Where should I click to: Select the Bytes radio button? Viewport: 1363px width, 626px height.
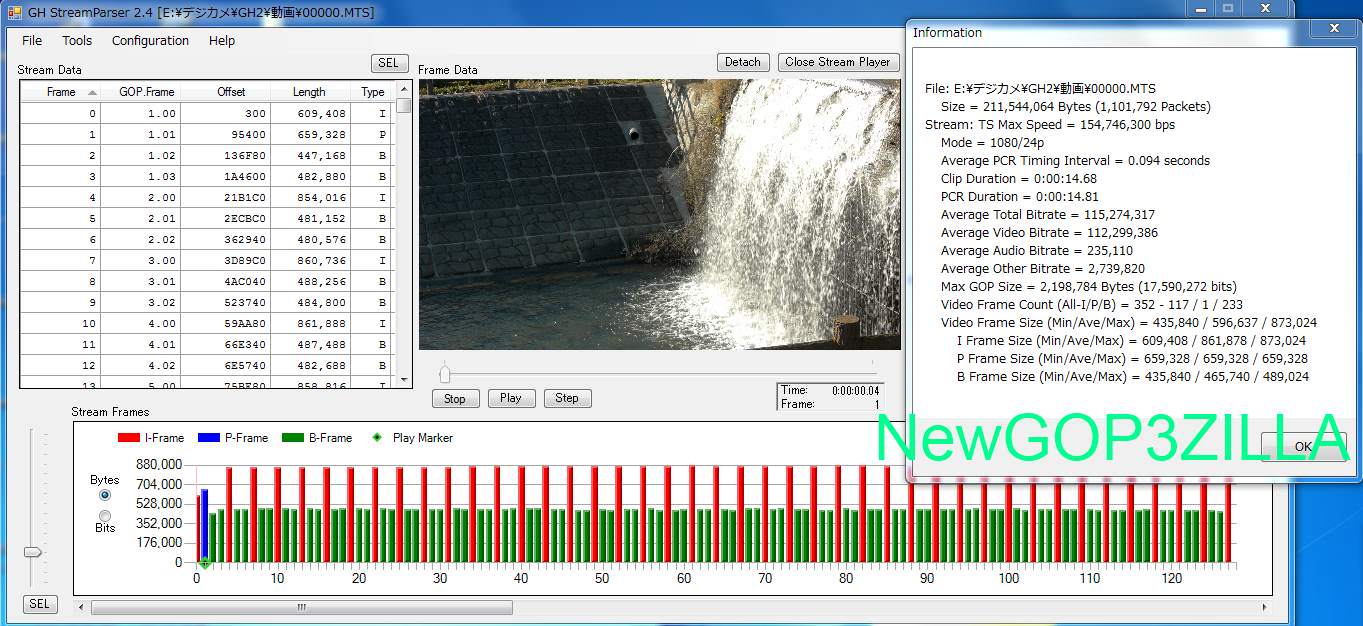(105, 495)
